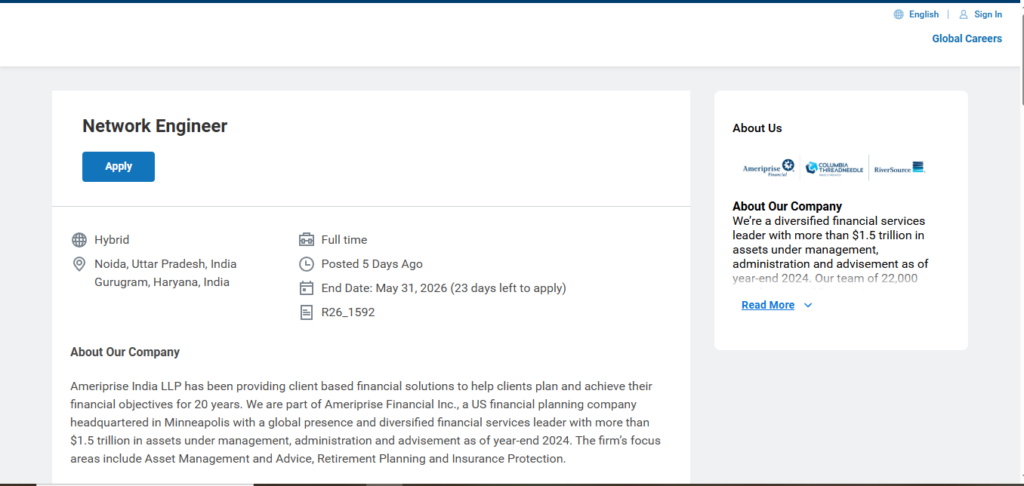This screenshot has width=1024, height=486.
Task: Click the Hybrid globe icon
Action: [x=79, y=240]
